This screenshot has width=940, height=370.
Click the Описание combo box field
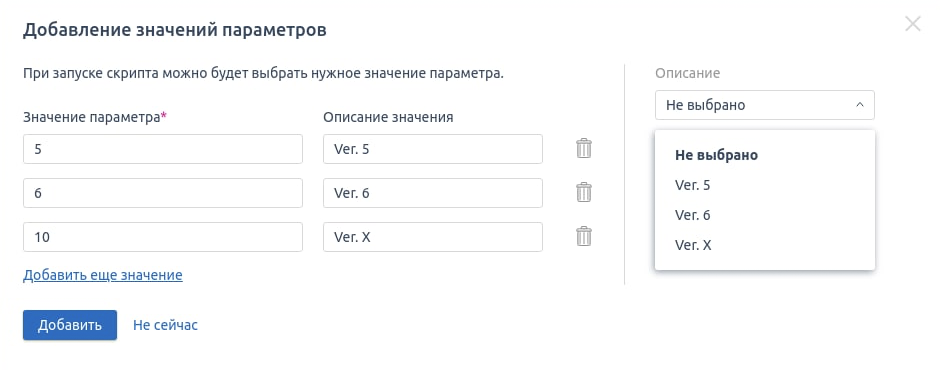[x=764, y=105]
